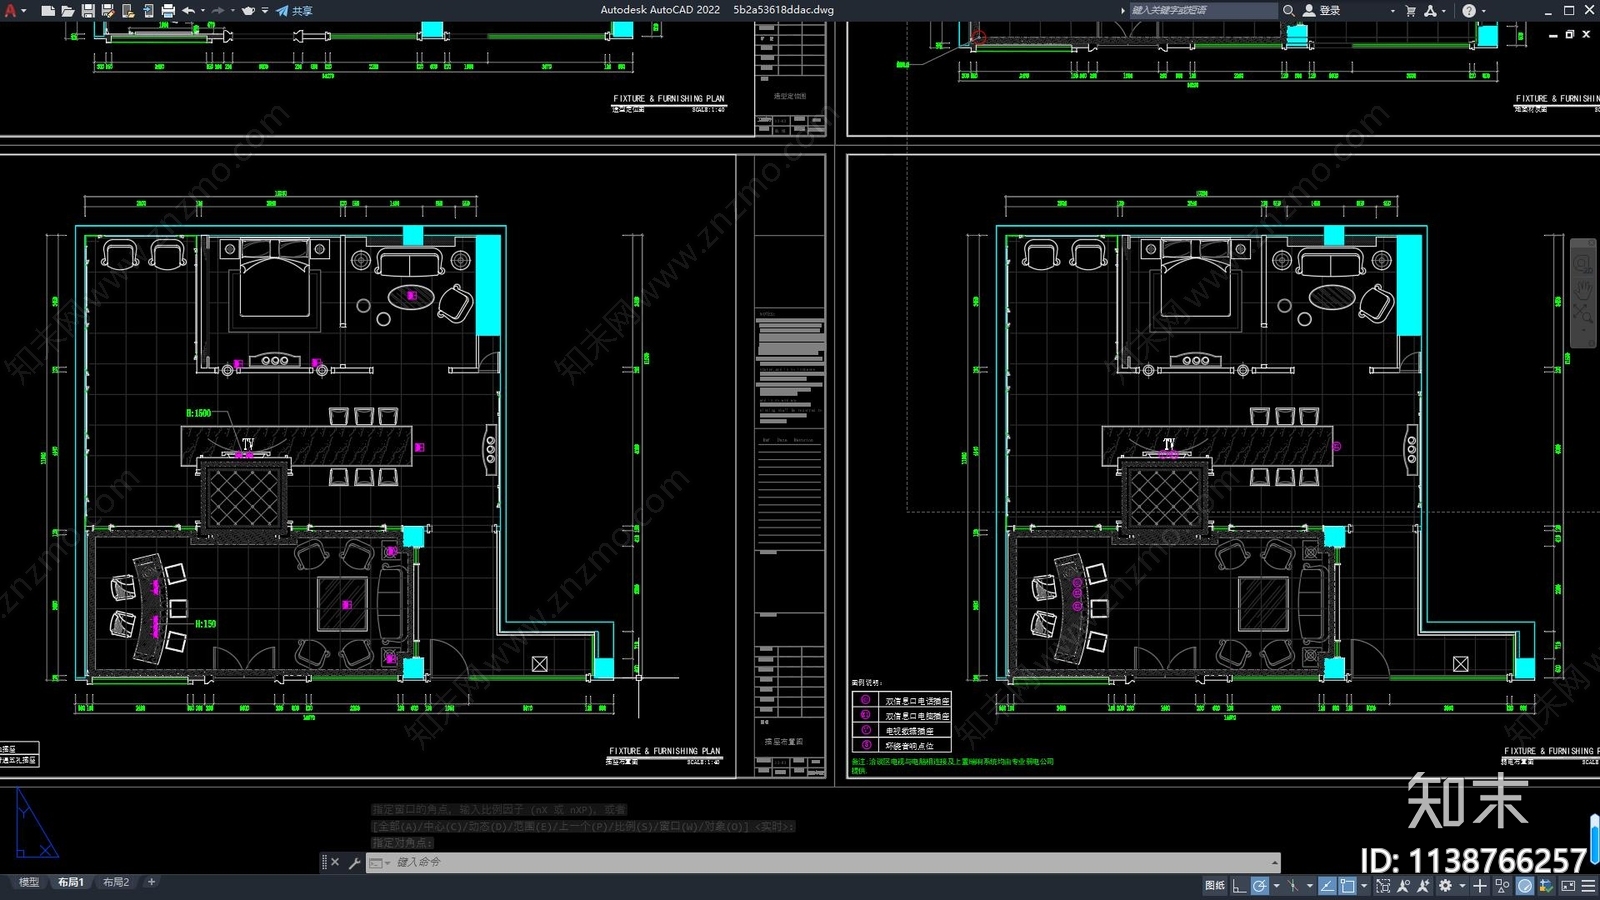Expand polar tracking angle dropdown
1600x900 pixels.
click(x=1276, y=885)
